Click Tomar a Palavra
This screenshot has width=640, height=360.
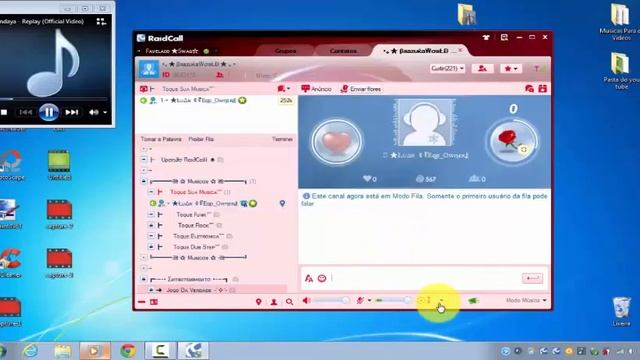click(x=161, y=139)
